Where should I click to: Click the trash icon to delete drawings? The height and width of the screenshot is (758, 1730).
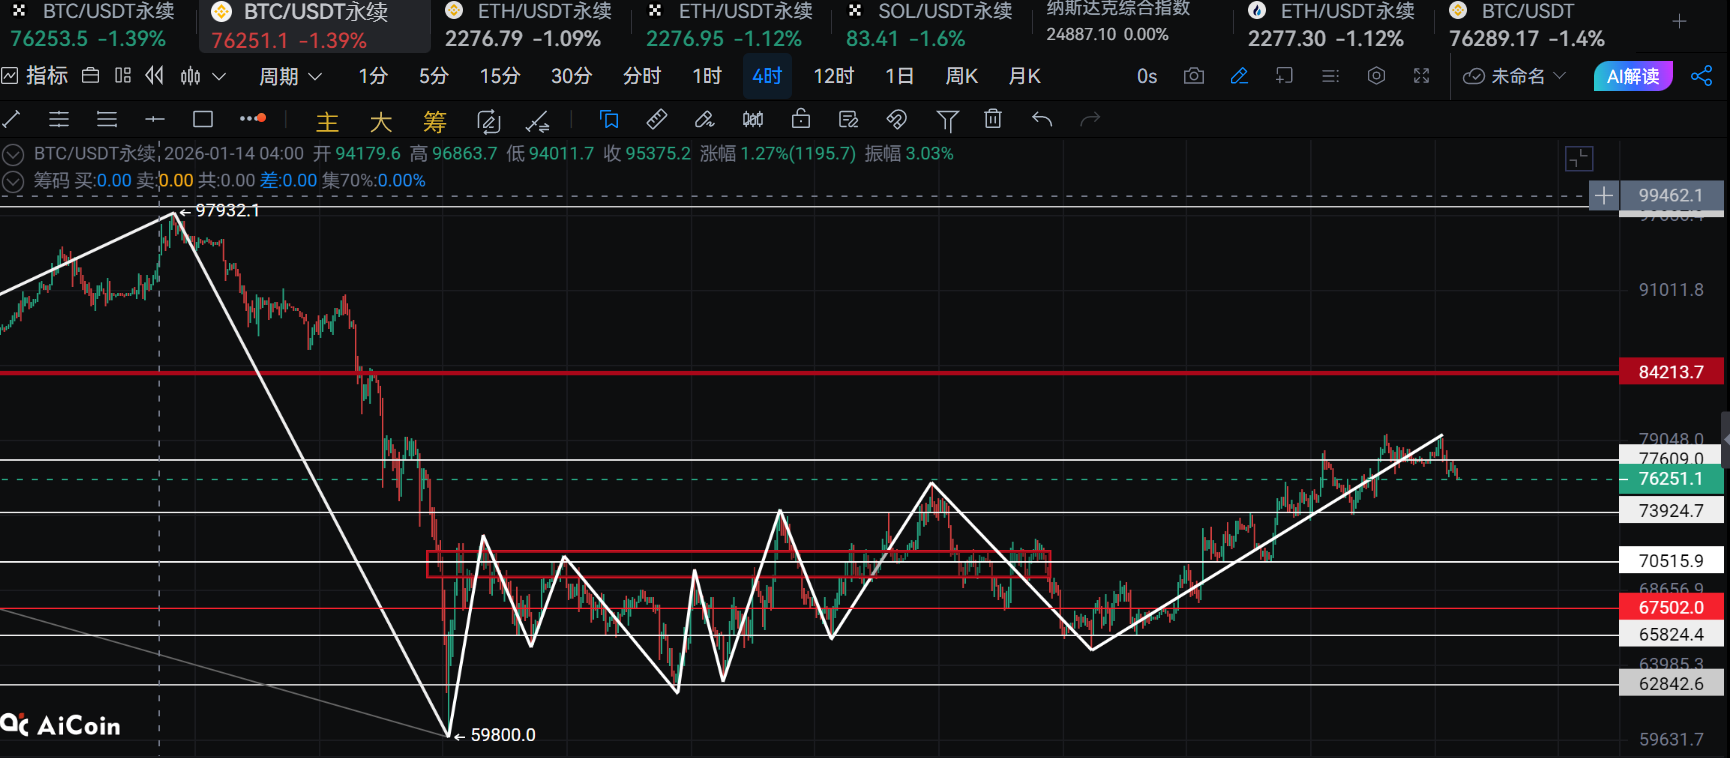[992, 120]
